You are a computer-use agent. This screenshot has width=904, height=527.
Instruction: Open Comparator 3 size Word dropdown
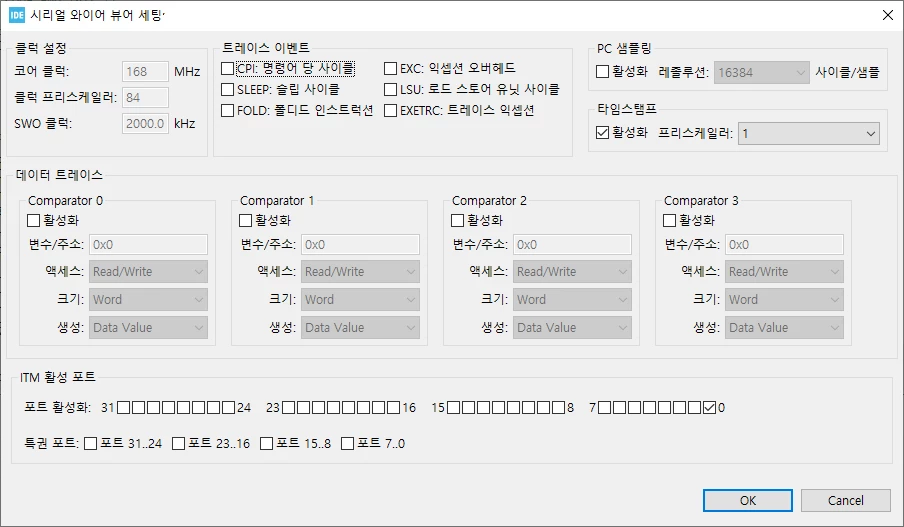click(x=784, y=299)
